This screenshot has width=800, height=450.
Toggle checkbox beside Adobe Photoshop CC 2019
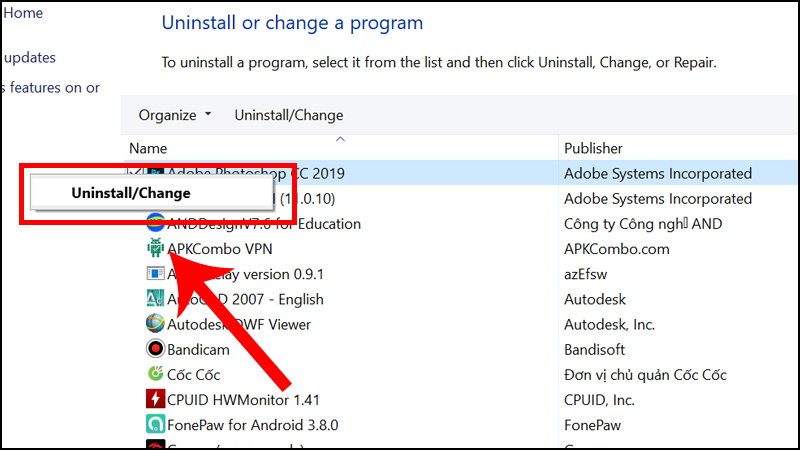coord(136,171)
